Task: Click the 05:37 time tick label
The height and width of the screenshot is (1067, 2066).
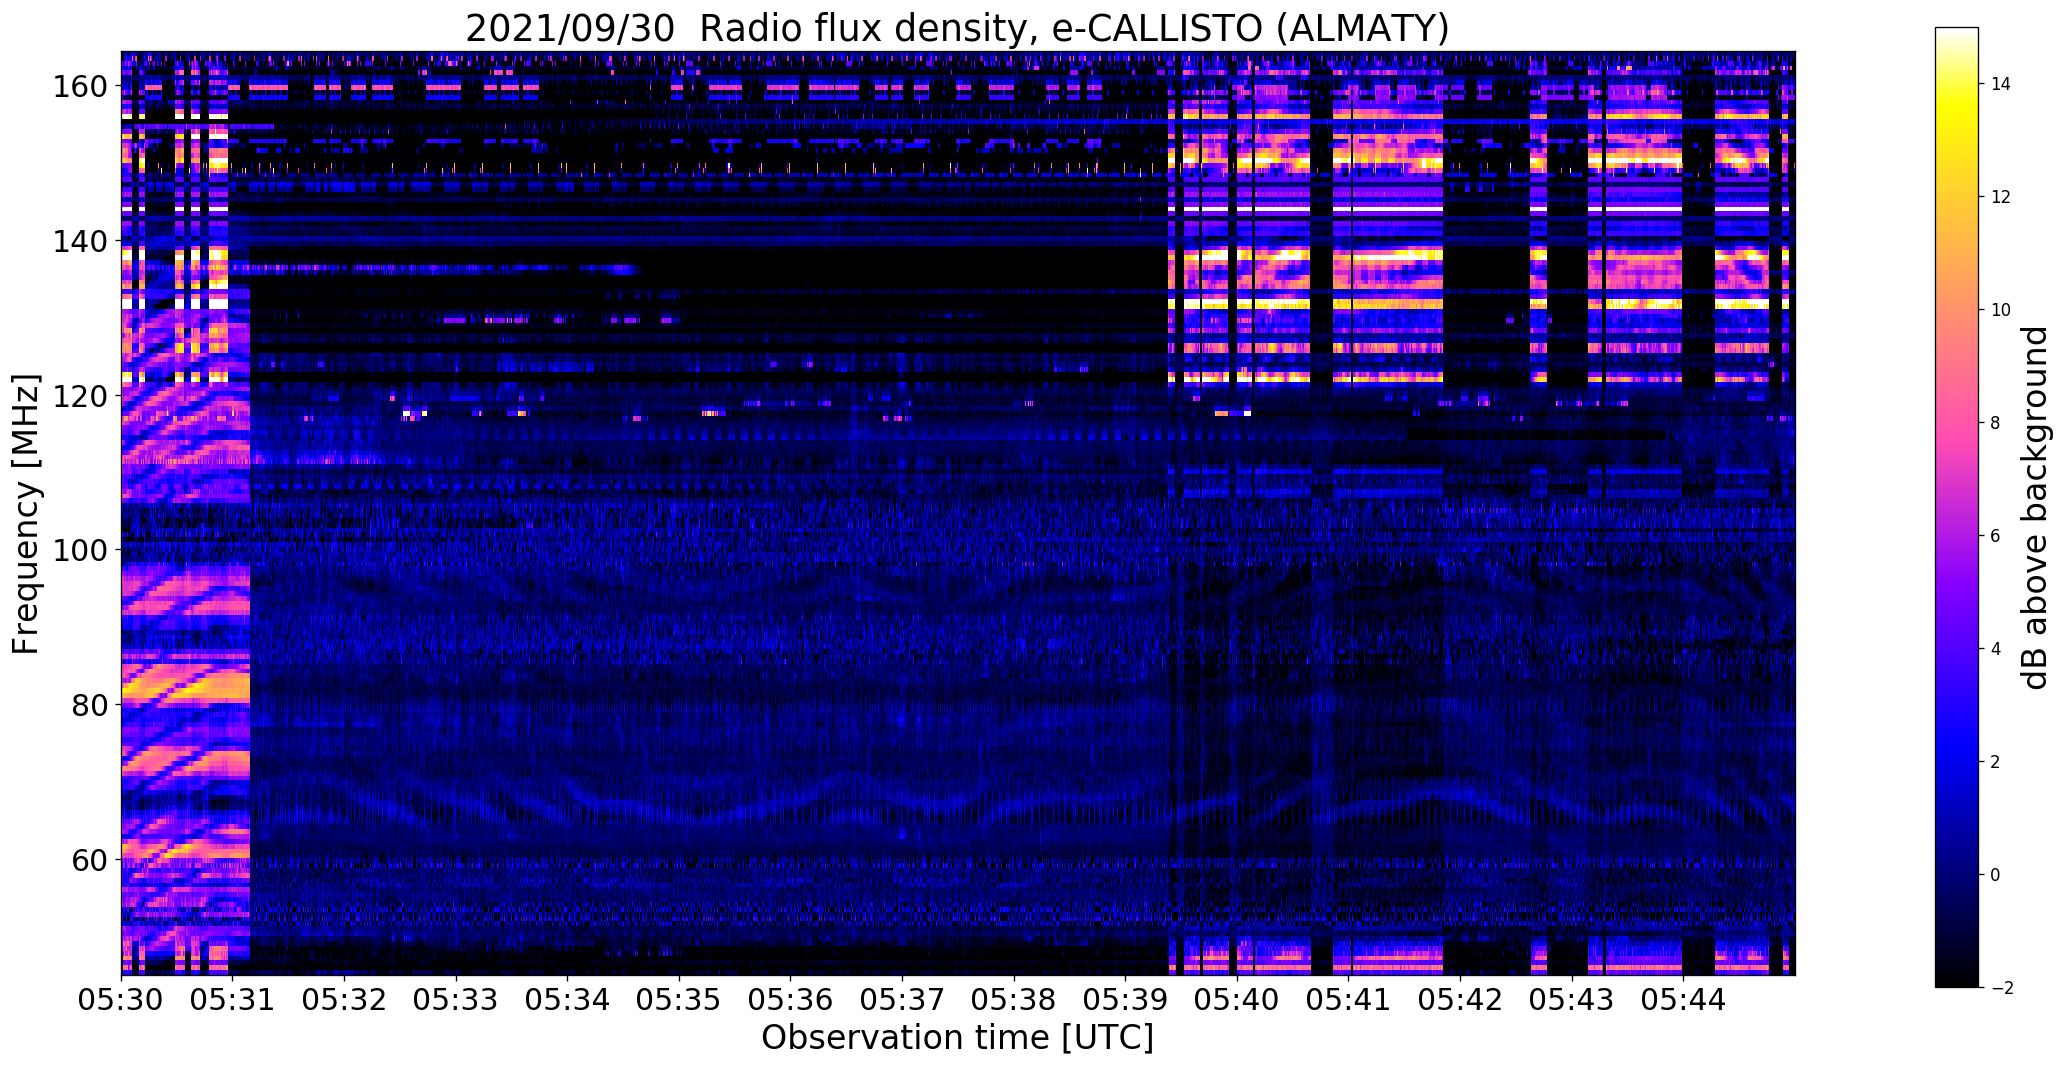Action: pyautogui.click(x=902, y=1000)
